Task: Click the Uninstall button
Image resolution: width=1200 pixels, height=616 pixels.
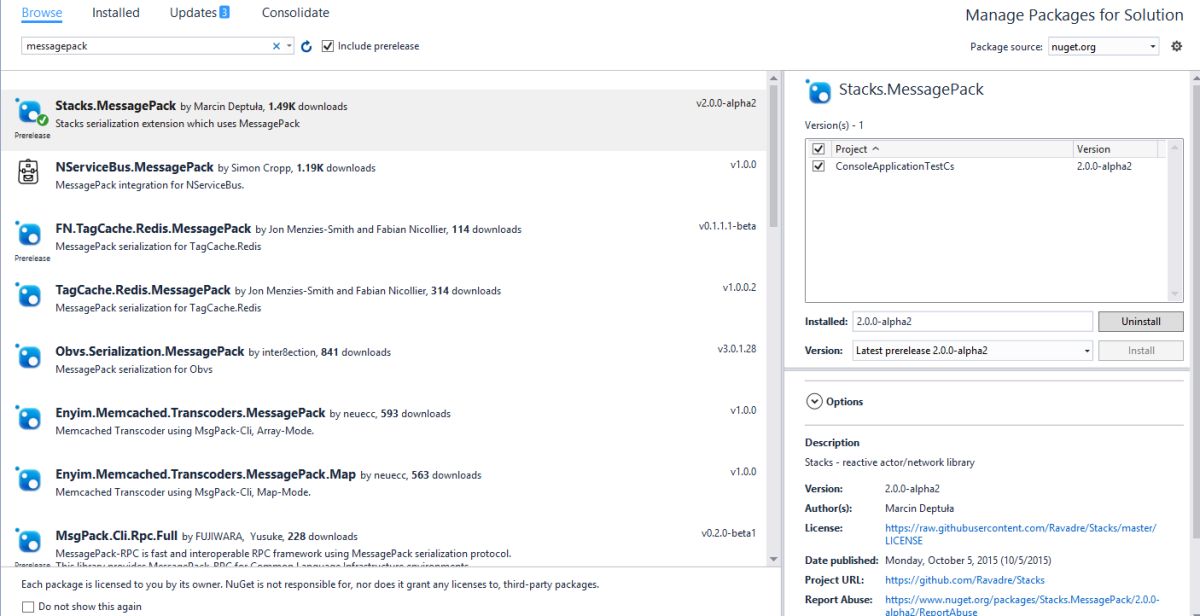Action: tap(1140, 322)
